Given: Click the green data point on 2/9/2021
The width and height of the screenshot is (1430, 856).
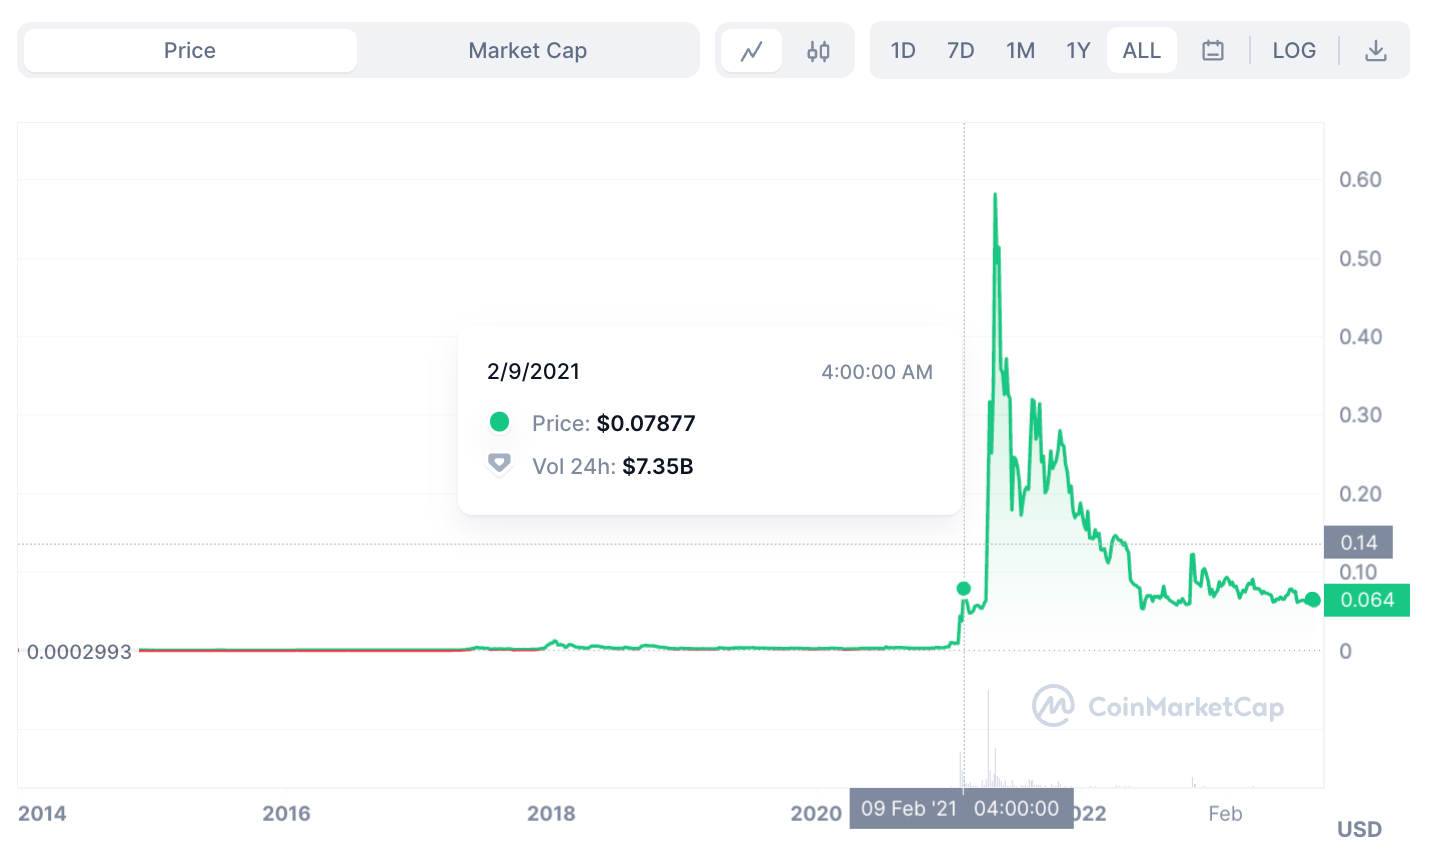Looking at the screenshot, I should (x=964, y=588).
